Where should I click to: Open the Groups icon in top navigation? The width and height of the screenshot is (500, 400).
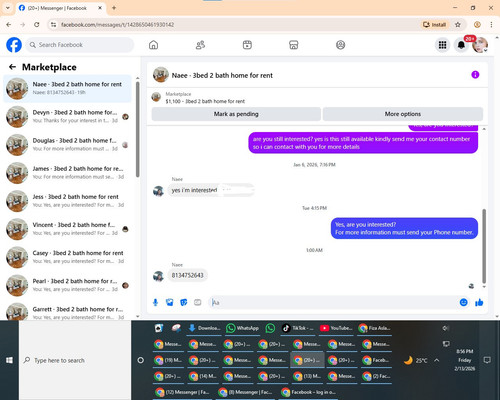click(x=340, y=45)
